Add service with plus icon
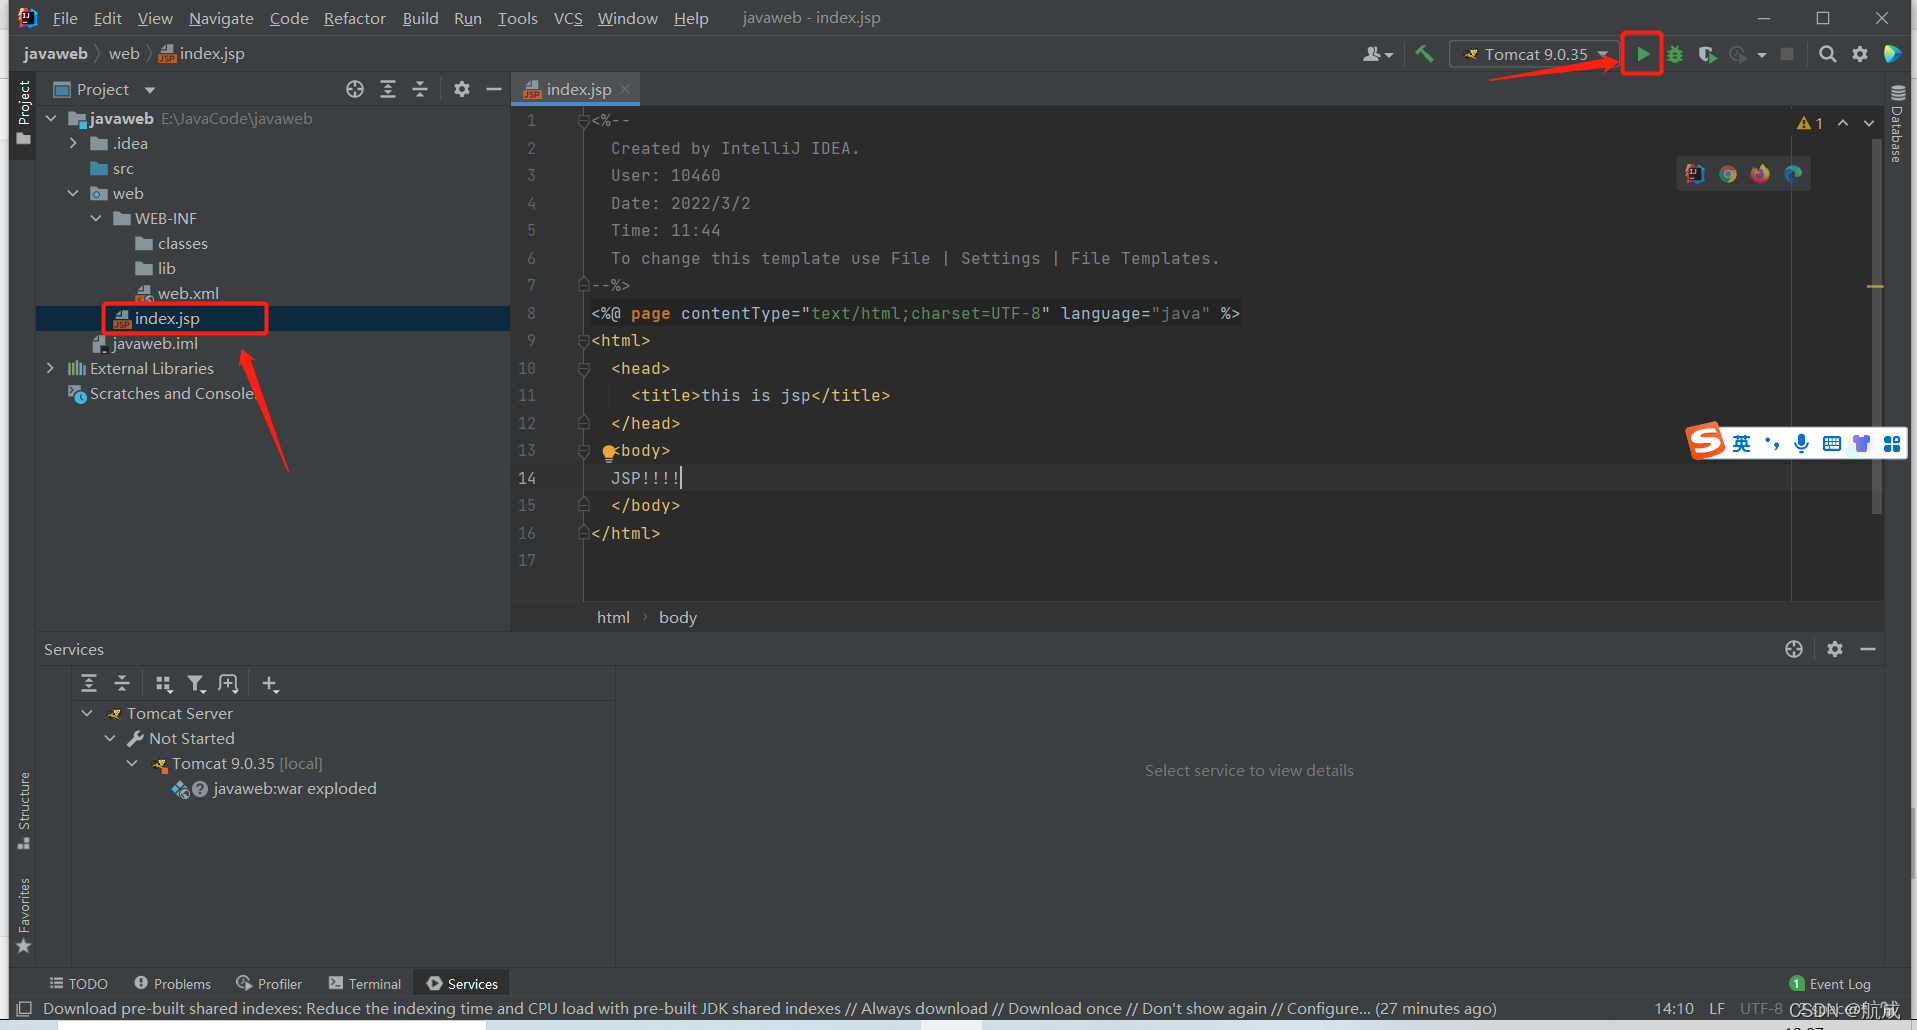 pos(270,684)
